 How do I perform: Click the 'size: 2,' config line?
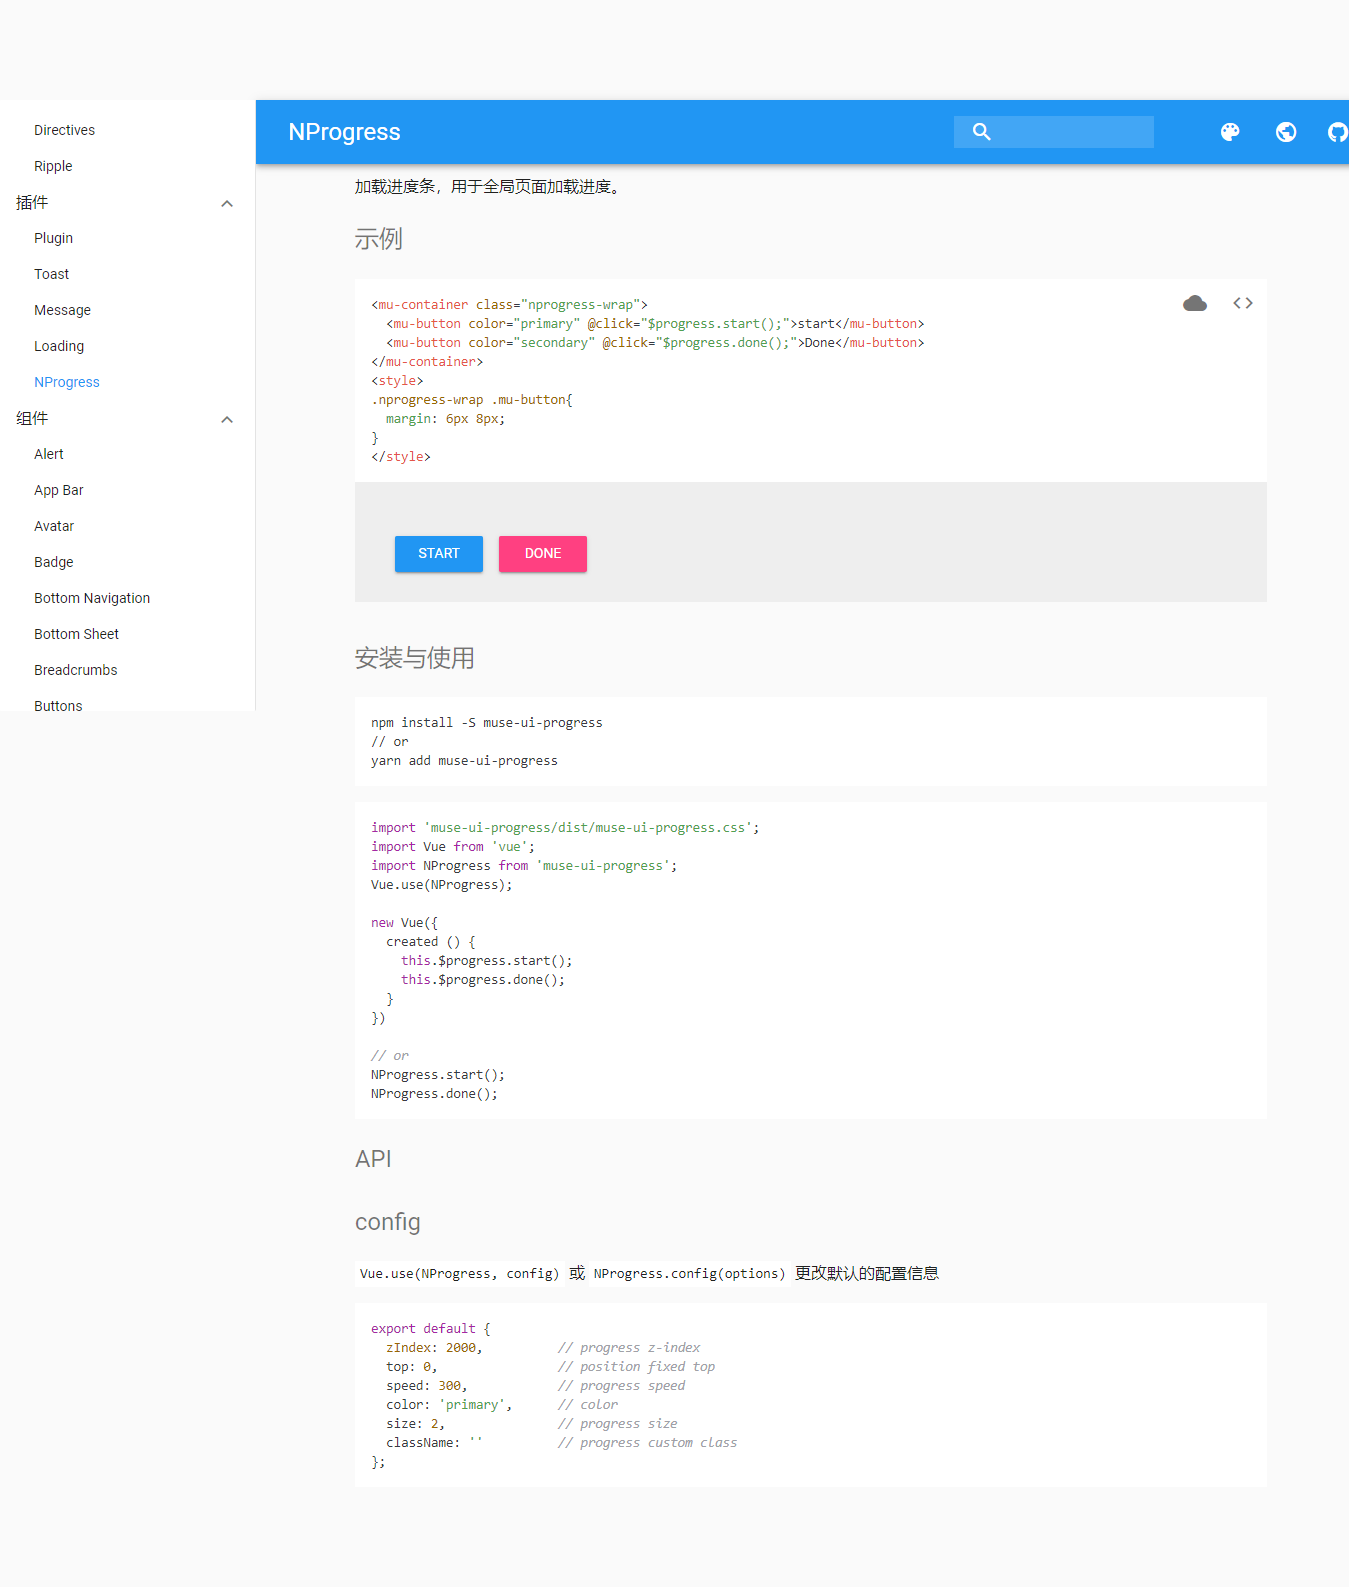click(x=416, y=1424)
